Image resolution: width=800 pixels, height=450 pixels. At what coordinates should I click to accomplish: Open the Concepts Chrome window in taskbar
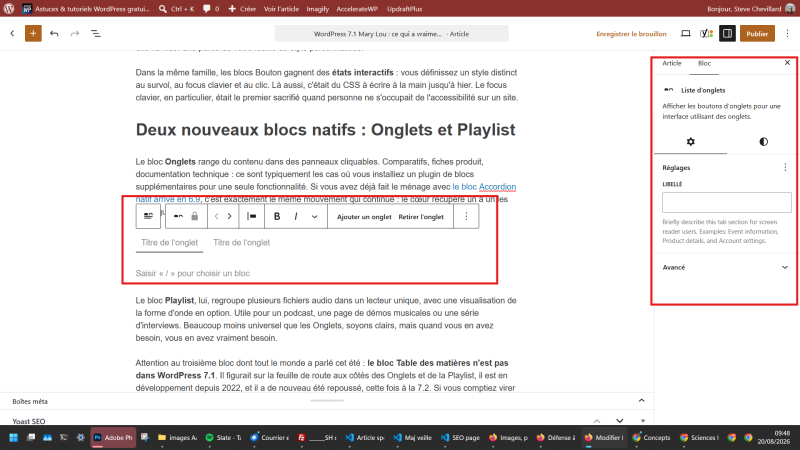(x=652, y=437)
